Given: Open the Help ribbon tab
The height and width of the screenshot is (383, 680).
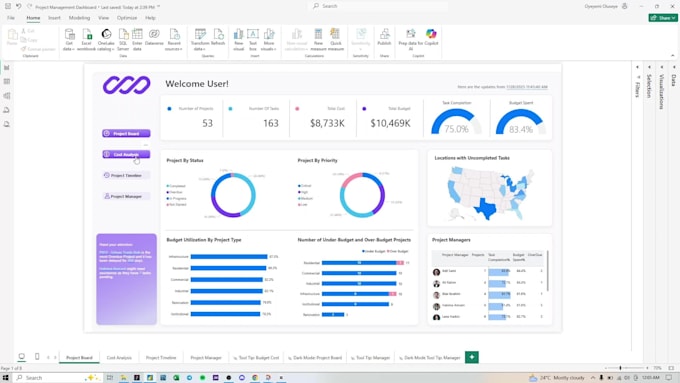Looking at the screenshot, I should tap(150, 18).
